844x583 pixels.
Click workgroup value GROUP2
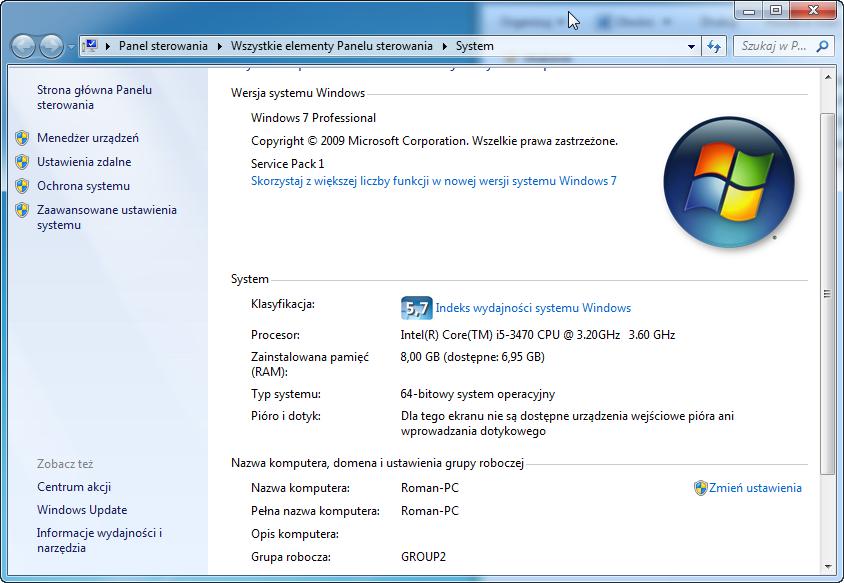[423, 557]
